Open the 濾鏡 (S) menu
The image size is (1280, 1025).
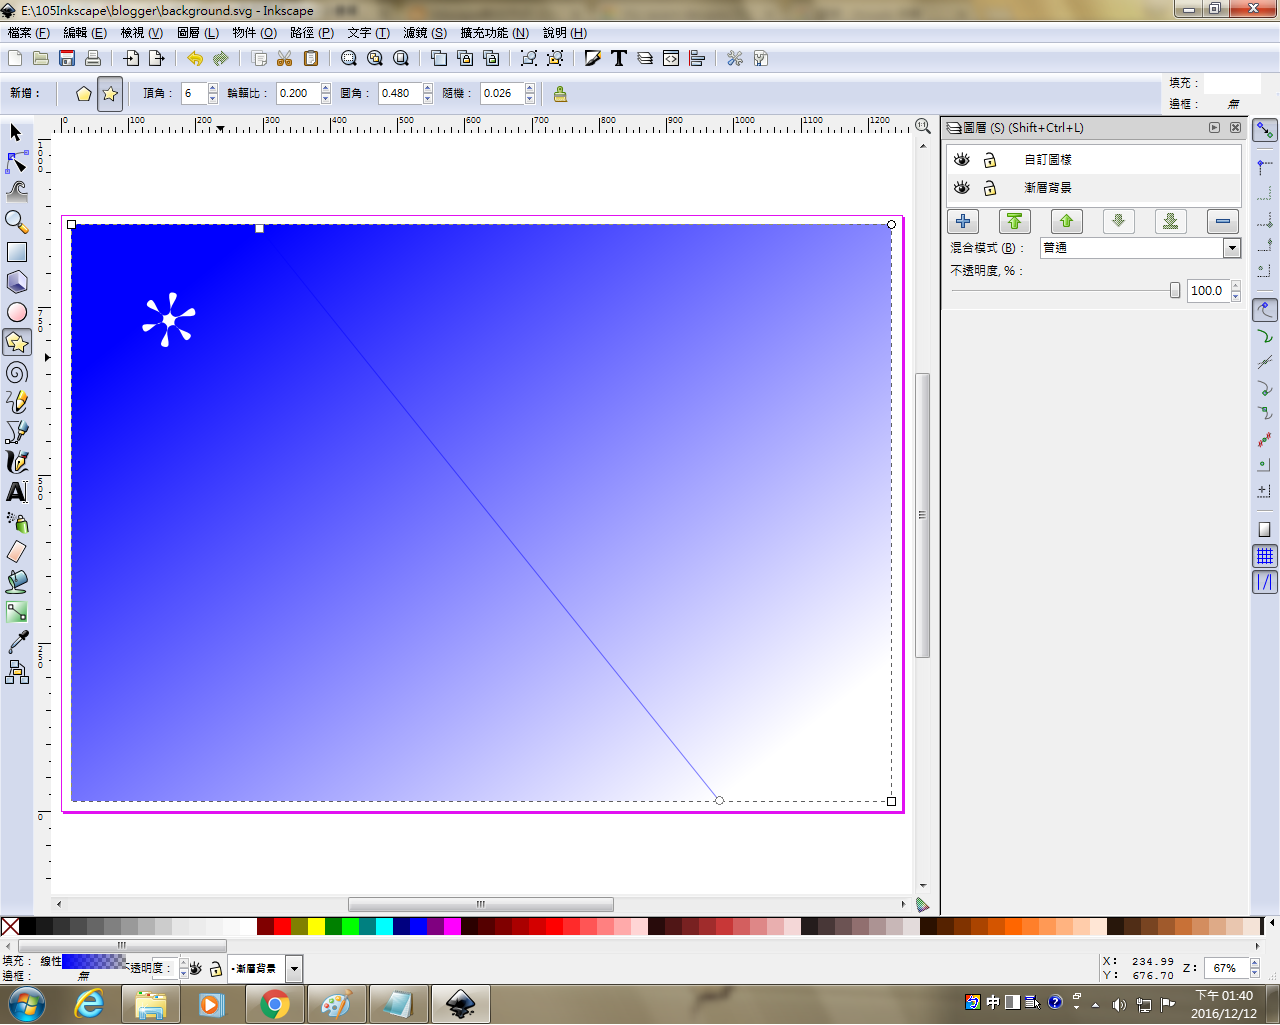tap(425, 33)
